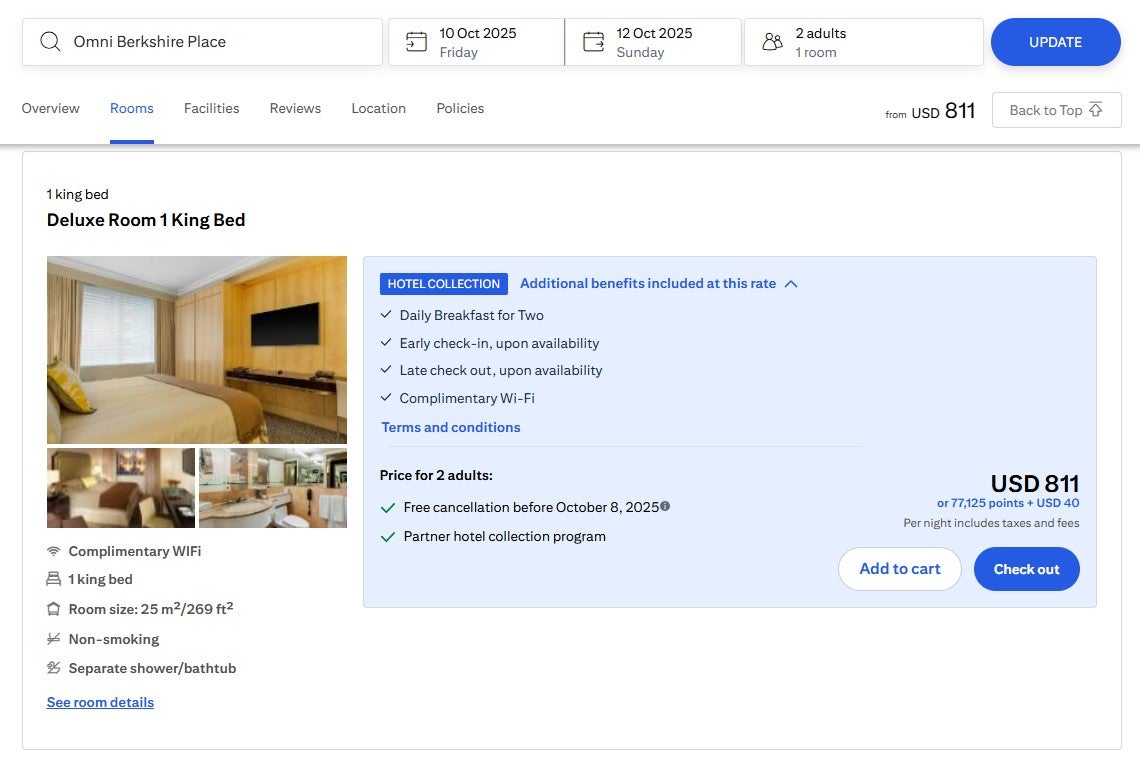Screen dimensions: 1140x757
Task: Click green check beside Partner hotel collection
Action: pos(388,537)
